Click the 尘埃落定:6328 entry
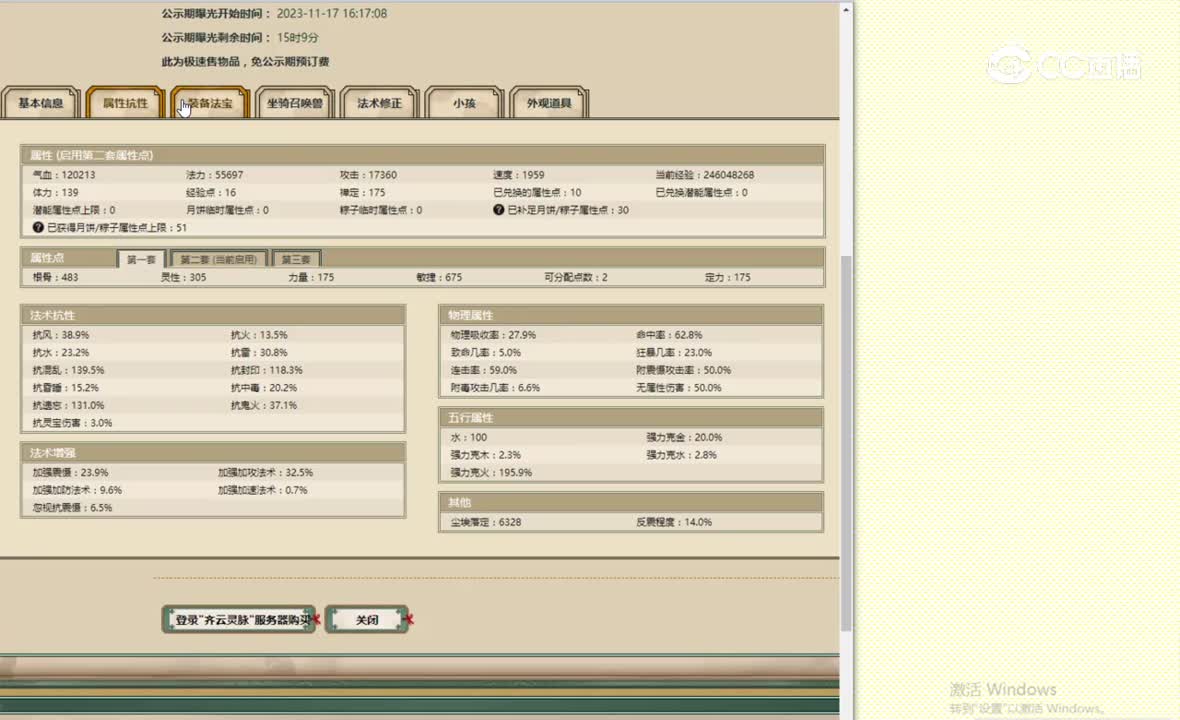 coord(485,522)
